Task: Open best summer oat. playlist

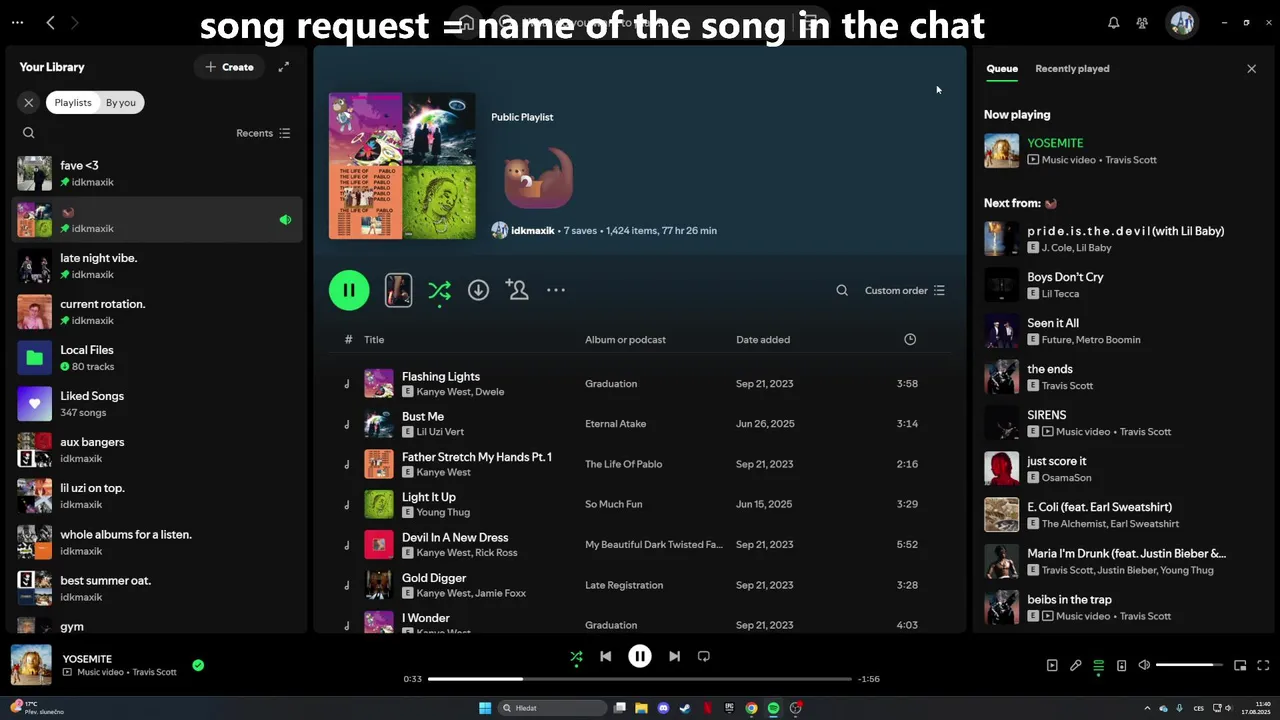Action: click(157, 588)
